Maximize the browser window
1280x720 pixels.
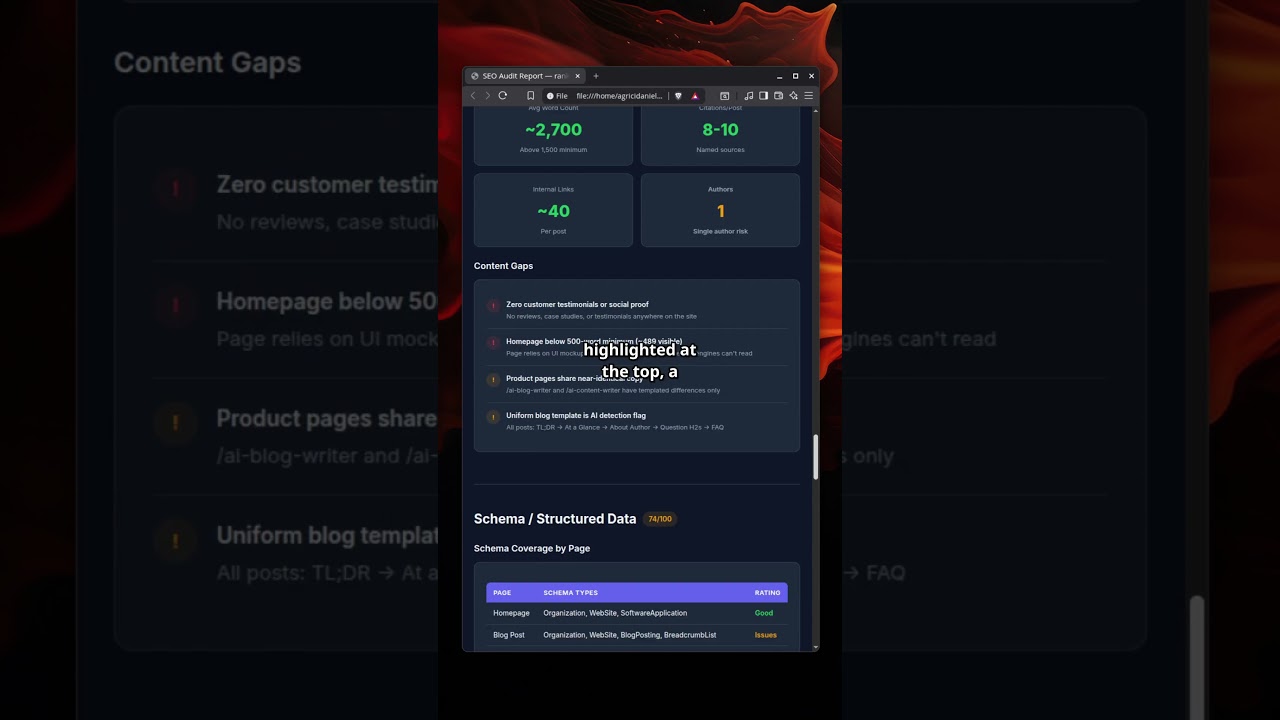coord(796,76)
